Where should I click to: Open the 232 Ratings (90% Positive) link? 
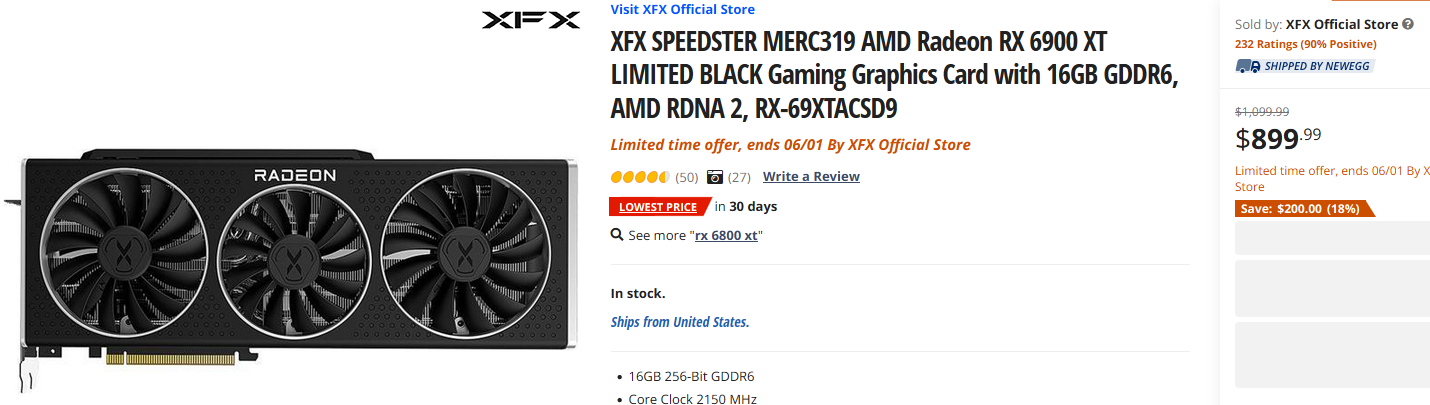point(1305,44)
